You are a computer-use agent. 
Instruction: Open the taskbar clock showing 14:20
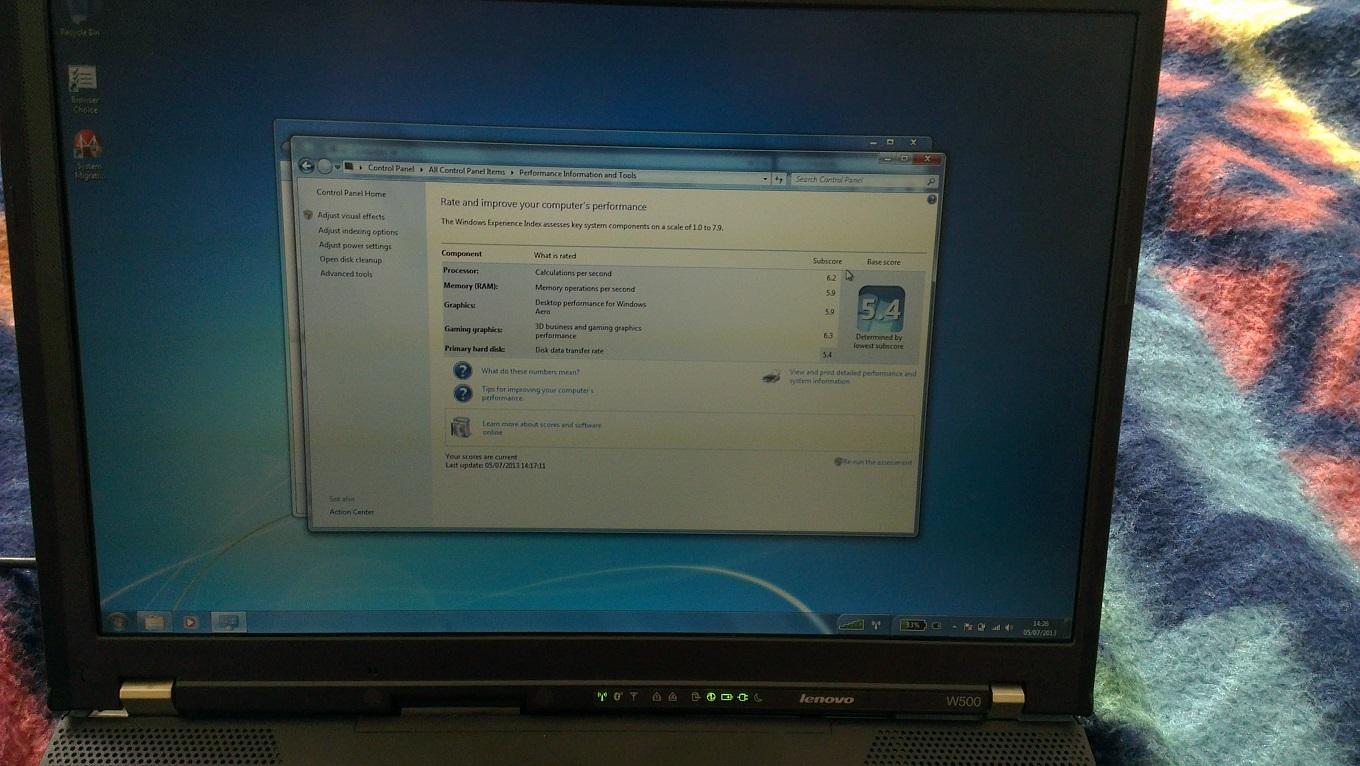pyautogui.click(x=1040, y=628)
